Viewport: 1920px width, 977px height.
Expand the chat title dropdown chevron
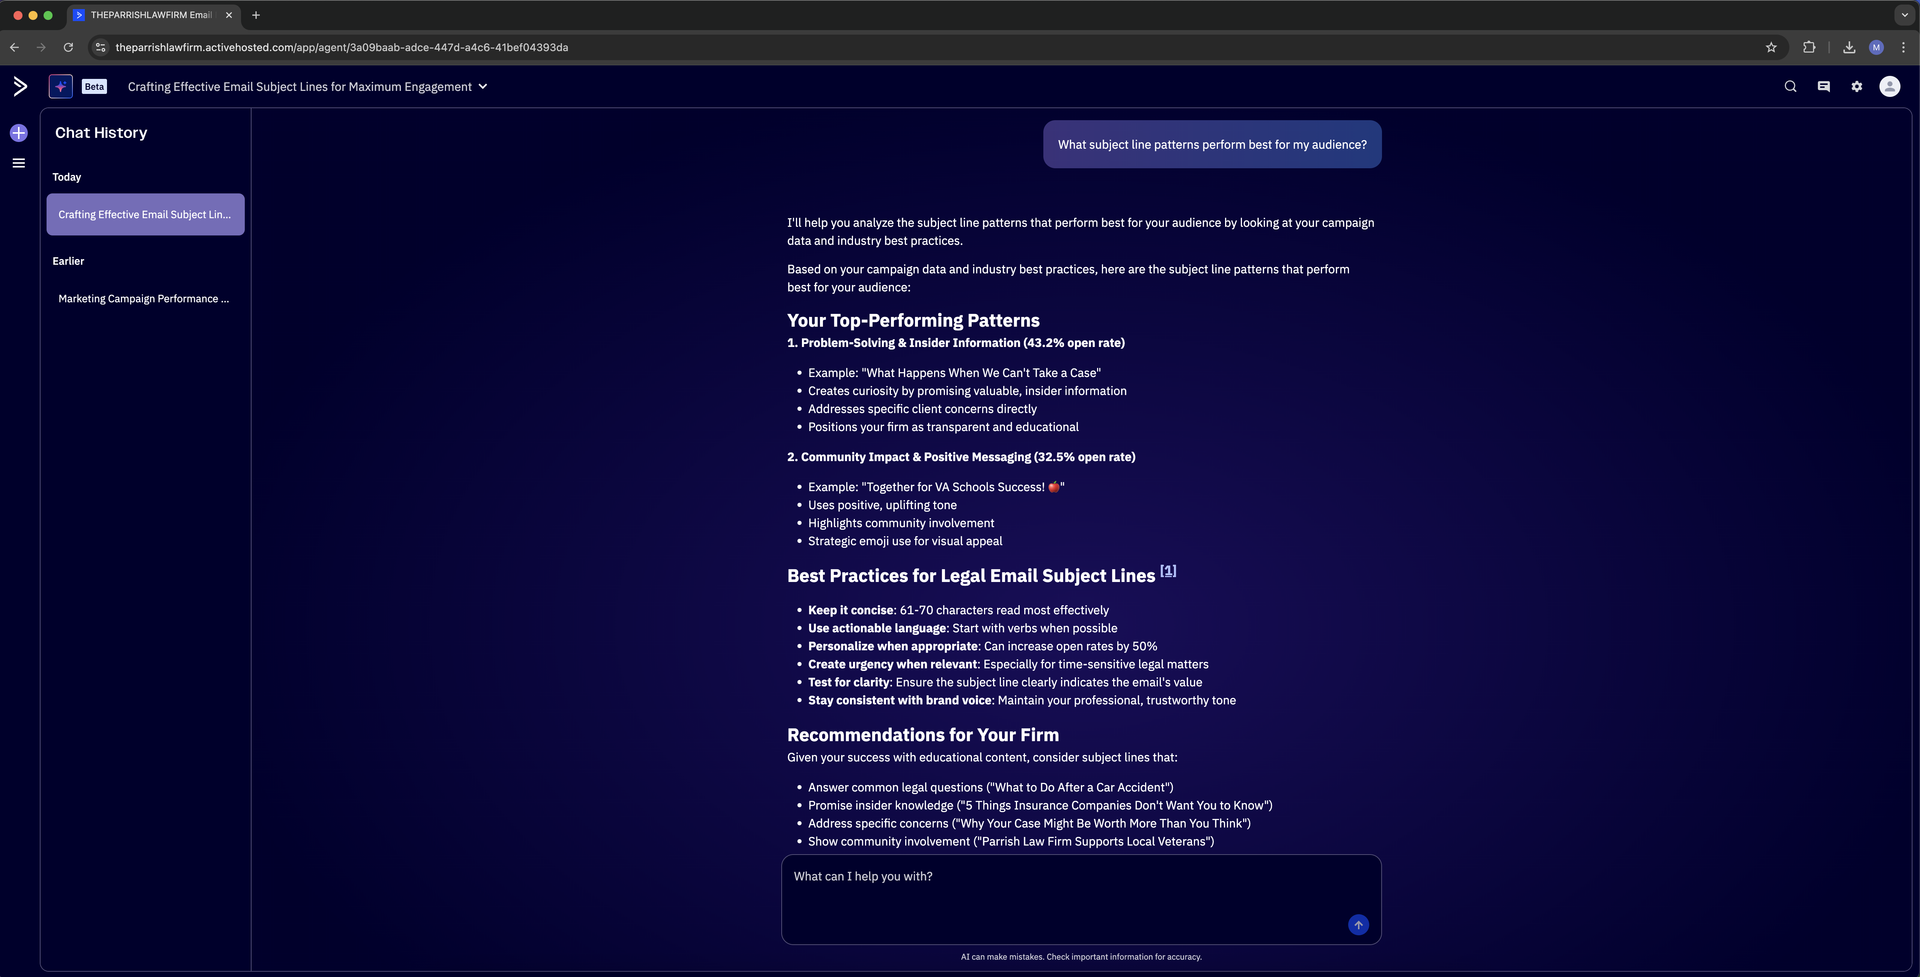pyautogui.click(x=483, y=87)
